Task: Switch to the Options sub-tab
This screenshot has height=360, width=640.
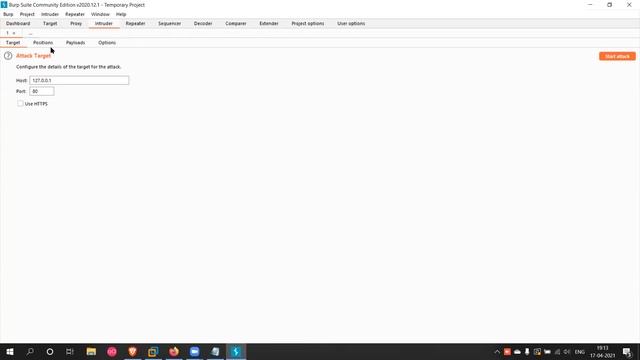Action: [107, 42]
